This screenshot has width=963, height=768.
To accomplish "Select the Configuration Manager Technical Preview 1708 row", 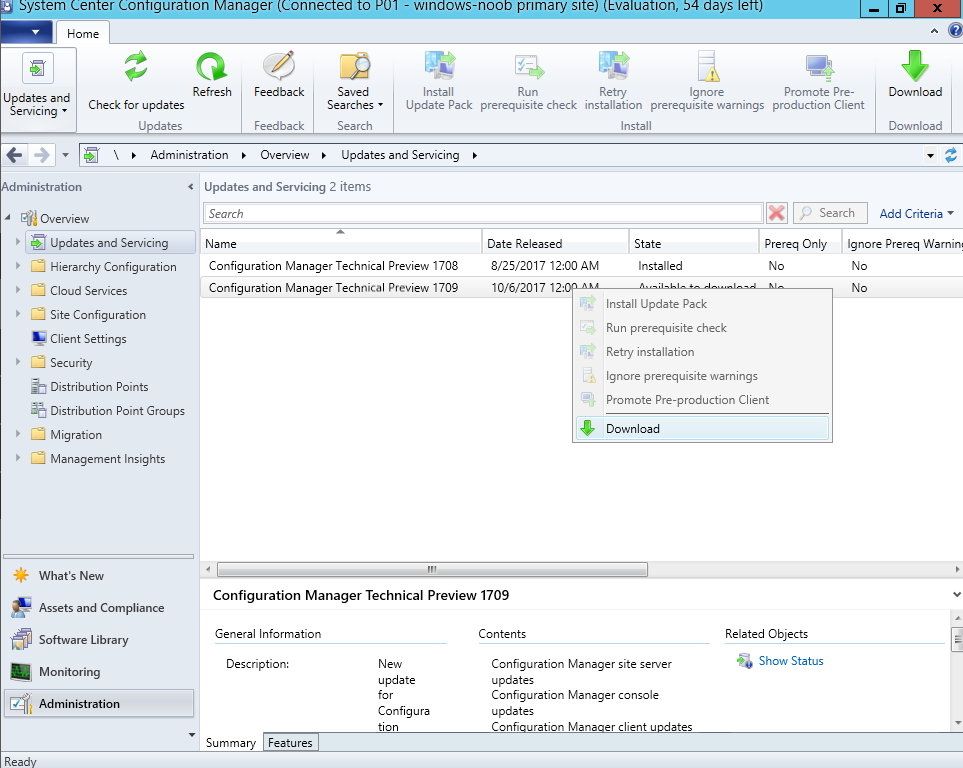I will 580,265.
